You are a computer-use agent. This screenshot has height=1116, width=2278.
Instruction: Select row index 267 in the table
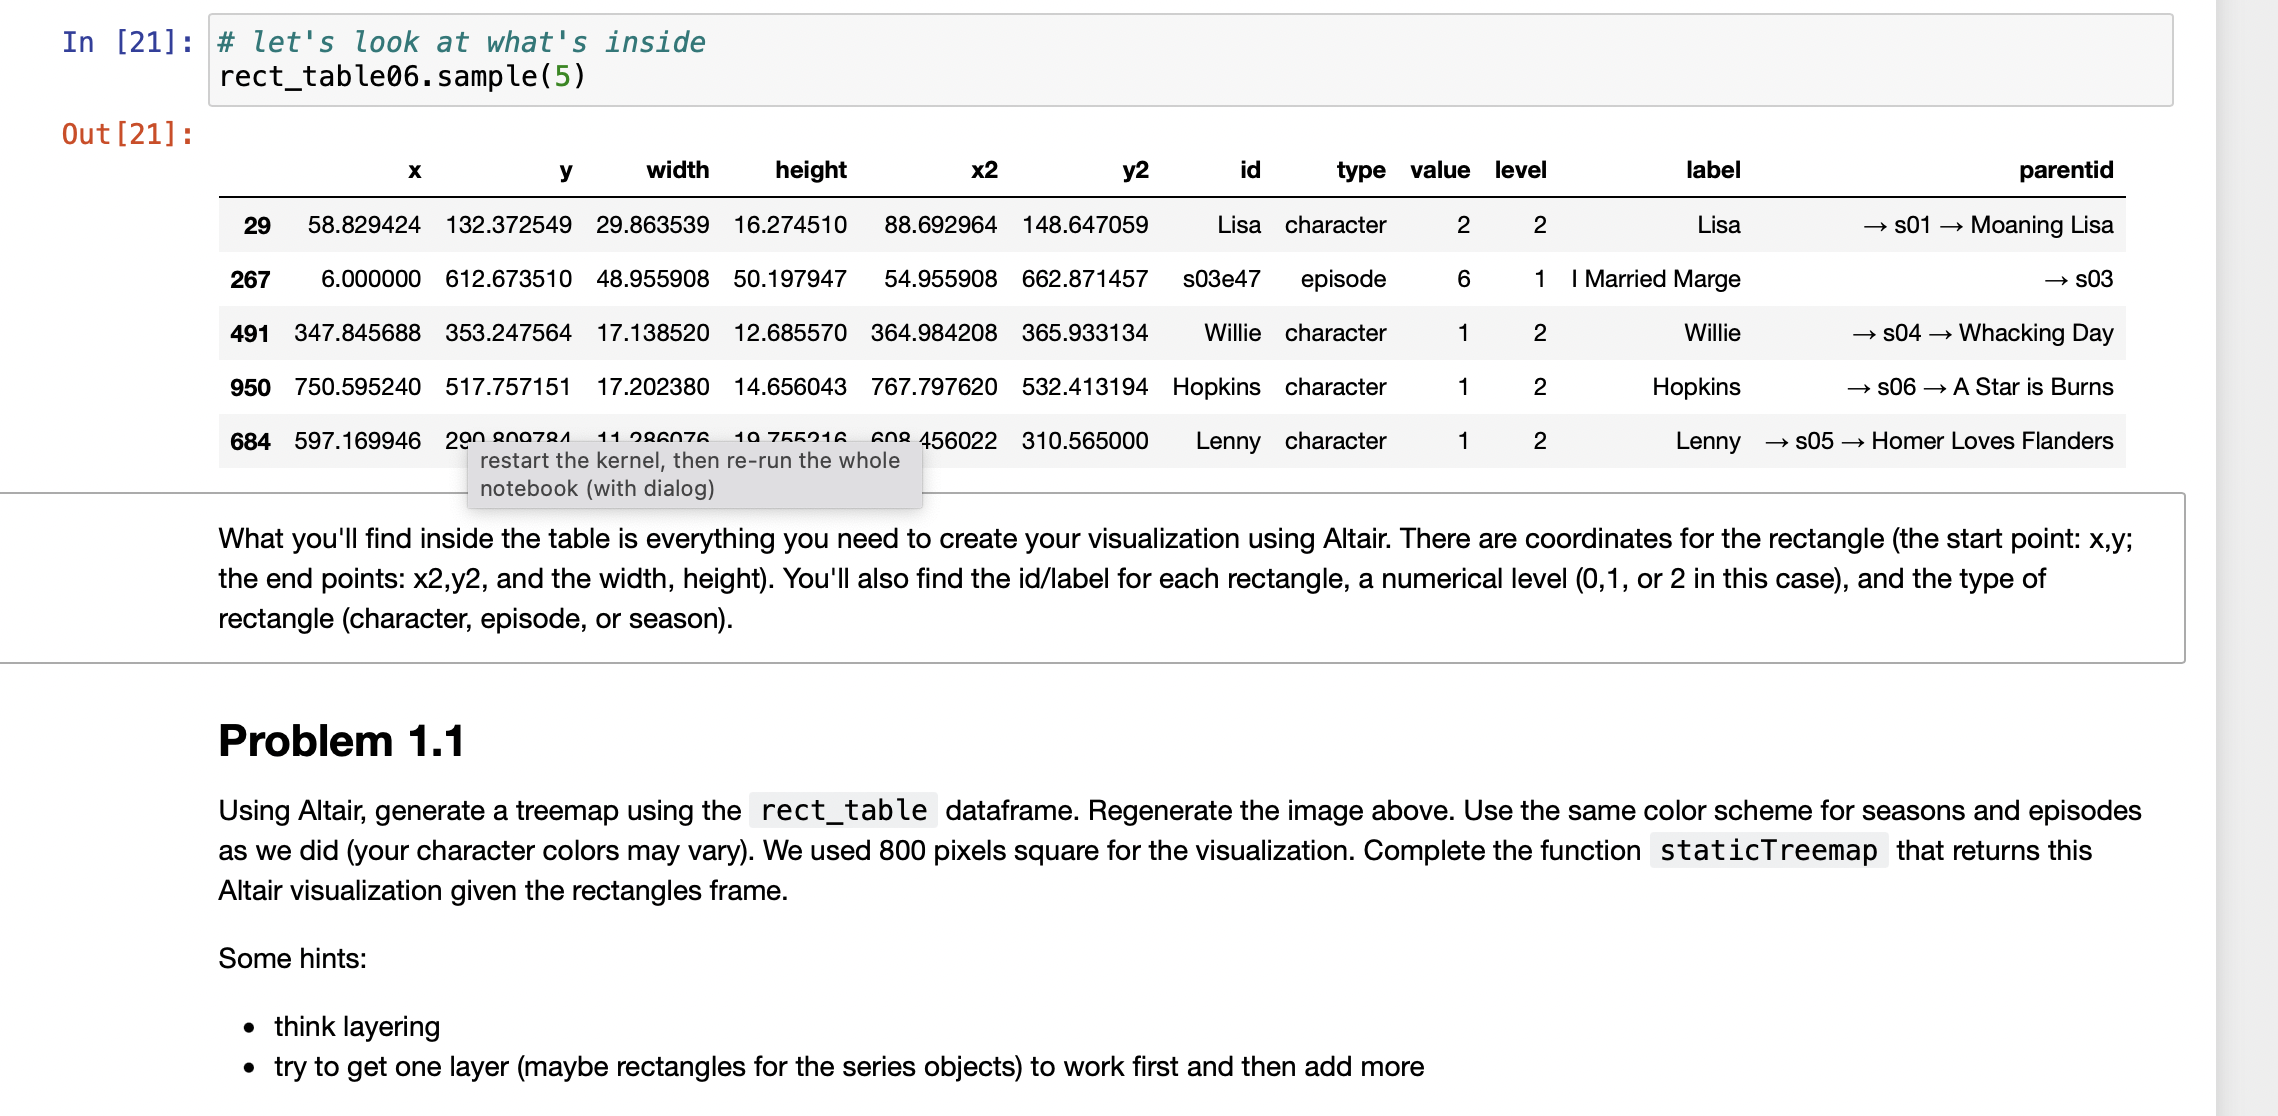pos(250,280)
